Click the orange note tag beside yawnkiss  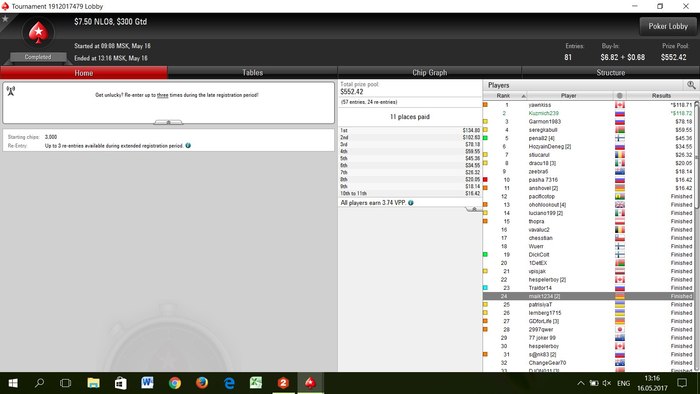pos(485,105)
